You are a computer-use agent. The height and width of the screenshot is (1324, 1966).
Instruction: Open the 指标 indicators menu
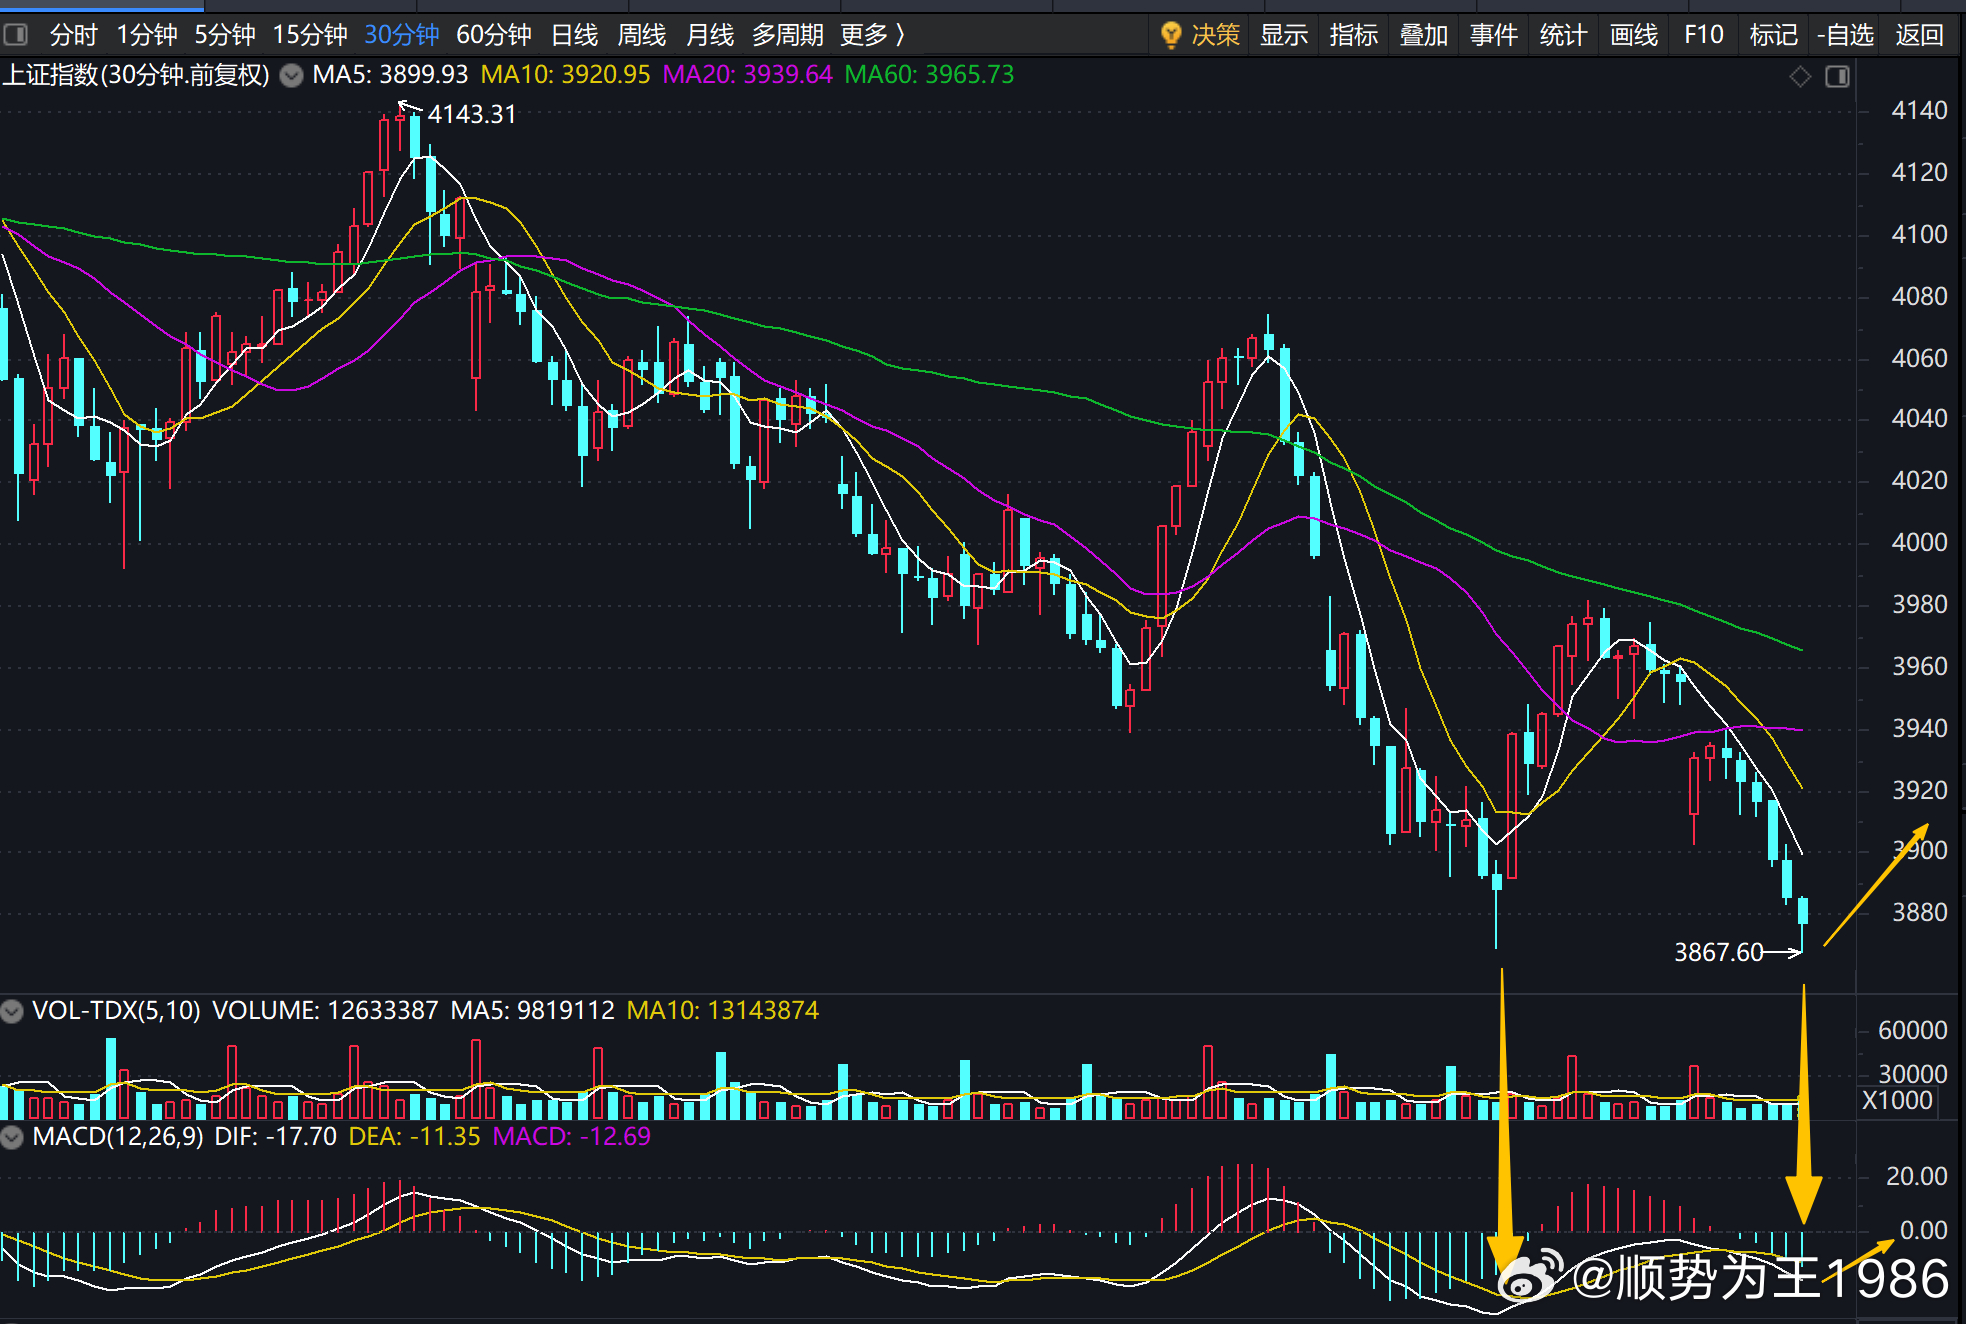coord(1354,35)
